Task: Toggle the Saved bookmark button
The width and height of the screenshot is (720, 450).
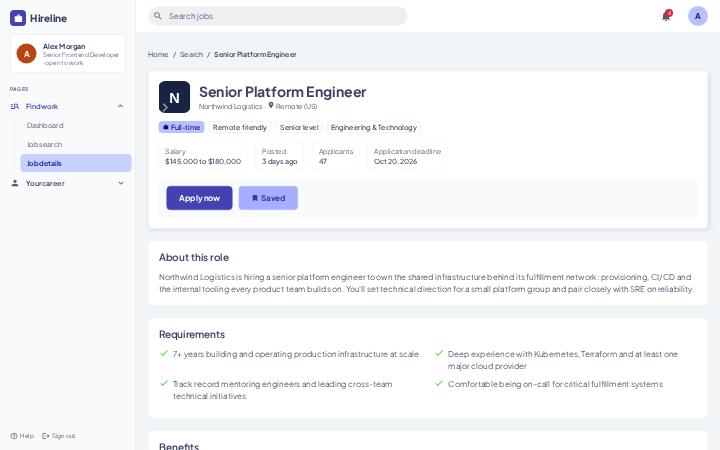Action: 268,198
